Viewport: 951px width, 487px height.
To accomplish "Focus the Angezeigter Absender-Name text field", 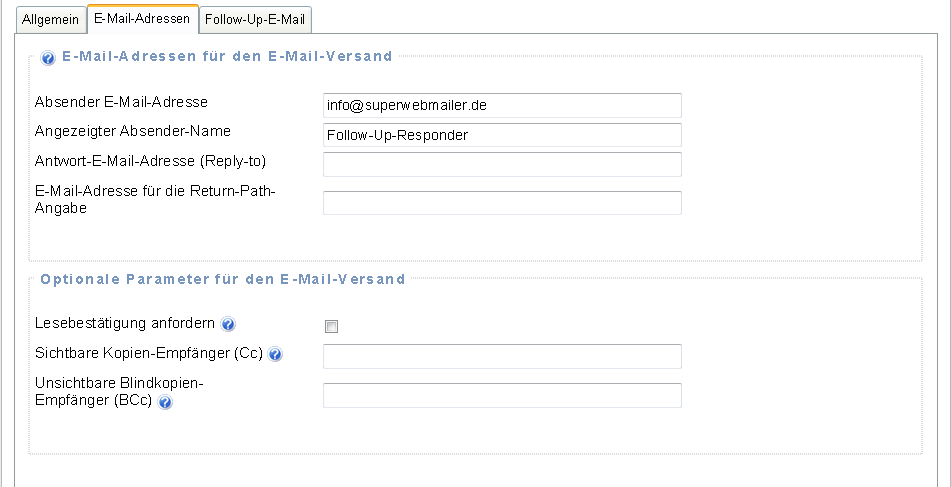I will pos(502,135).
